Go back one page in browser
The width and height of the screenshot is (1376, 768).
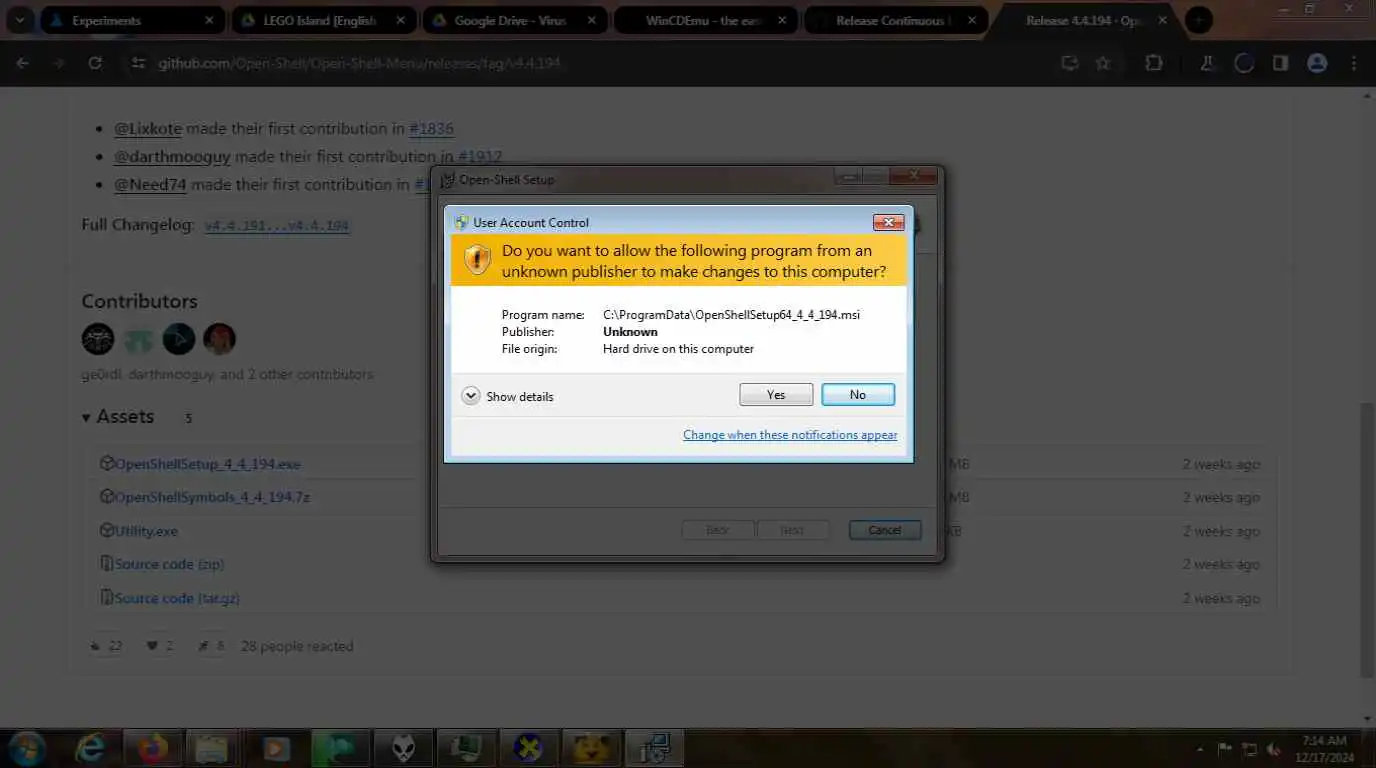pyautogui.click(x=23, y=63)
